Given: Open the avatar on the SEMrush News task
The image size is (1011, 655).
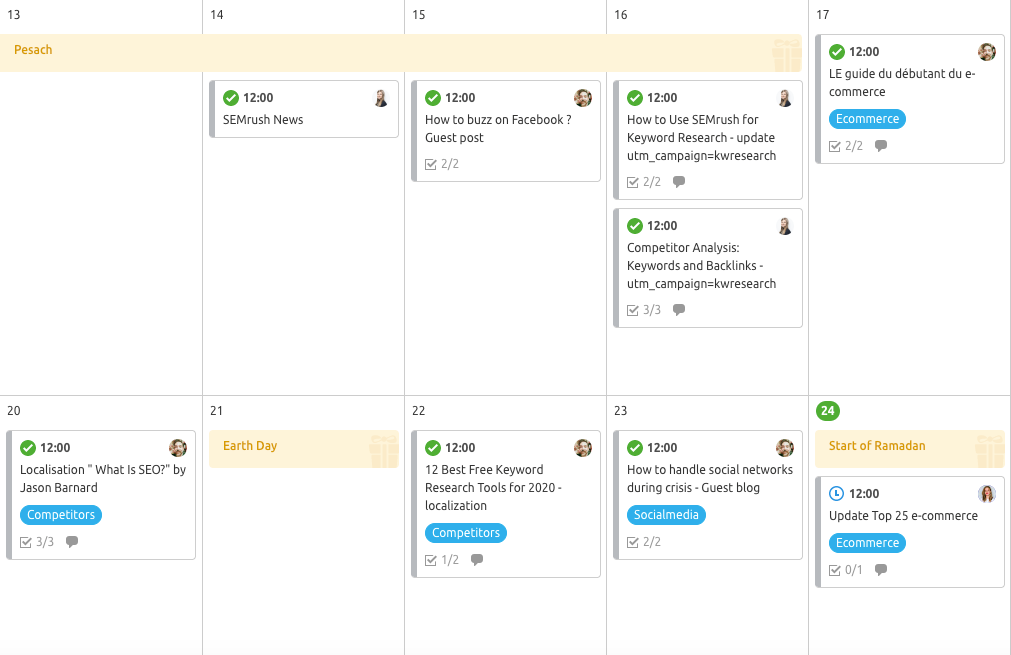Looking at the screenshot, I should (380, 97).
